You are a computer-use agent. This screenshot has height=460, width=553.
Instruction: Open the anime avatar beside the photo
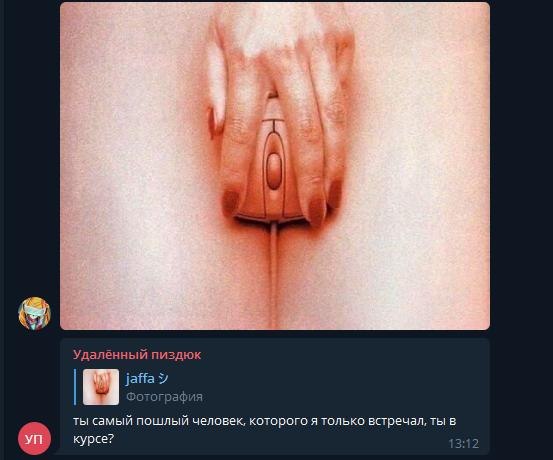click(35, 313)
